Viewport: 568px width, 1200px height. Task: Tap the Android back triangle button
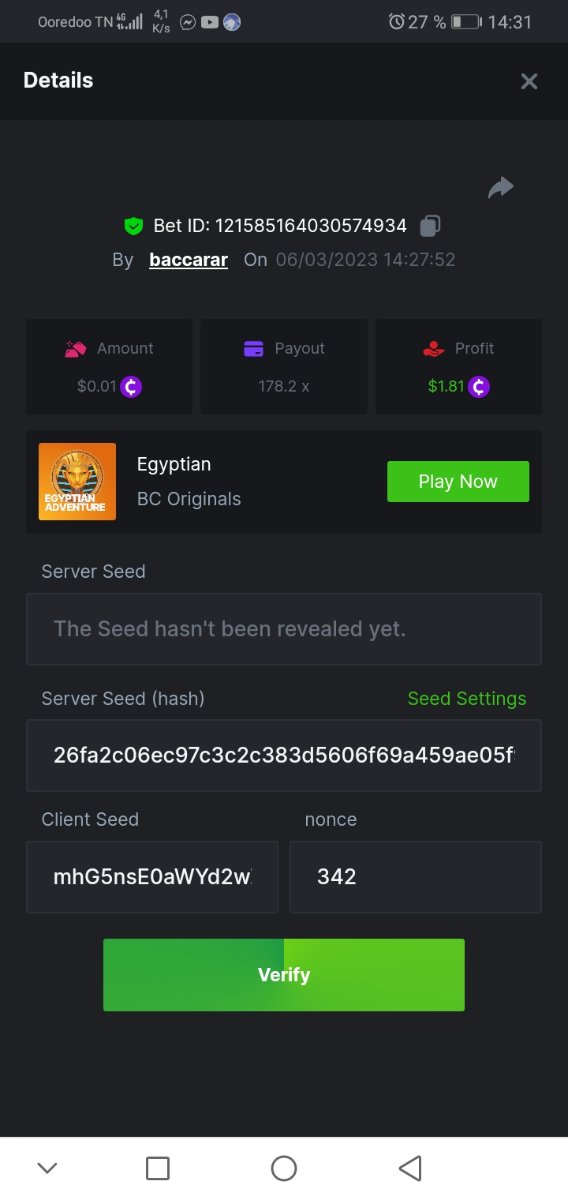410,1168
